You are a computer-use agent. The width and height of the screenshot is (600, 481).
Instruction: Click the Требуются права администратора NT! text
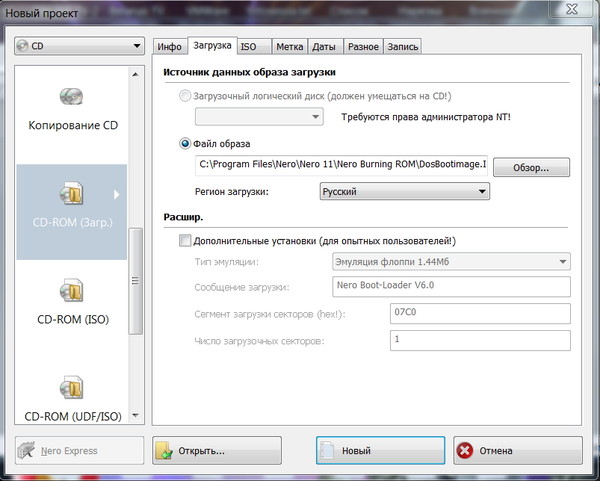coord(426,117)
